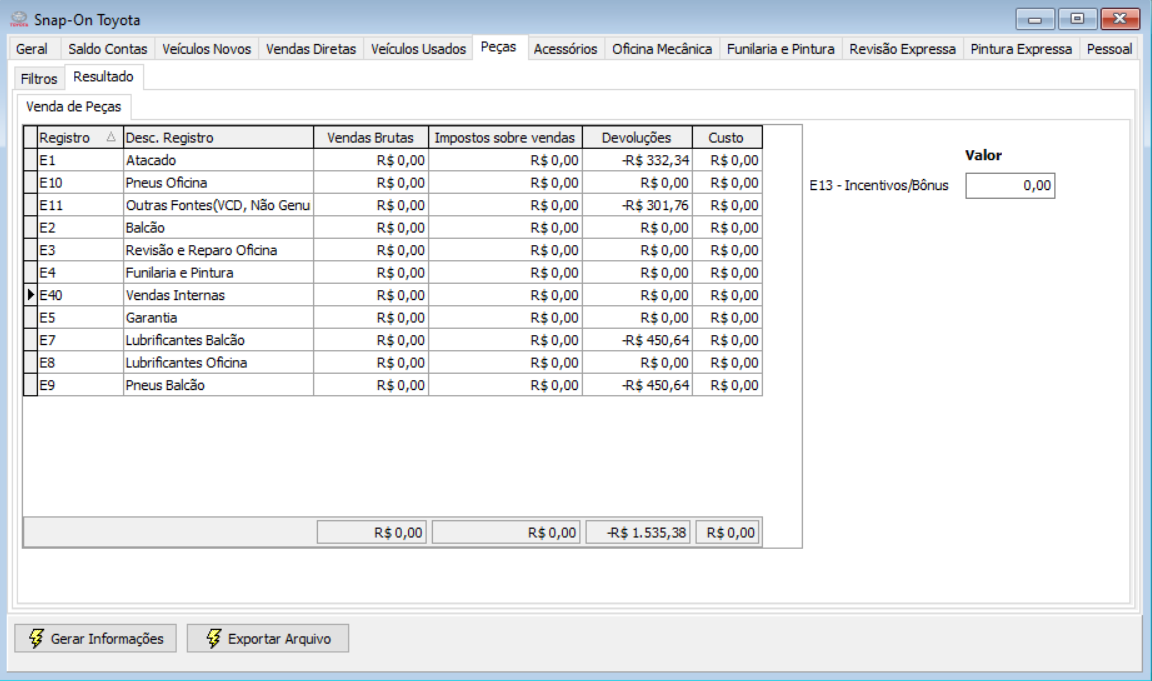Select the Lubrificantes Oficina cell
Screen dimensions: 1152x681
coord(218,363)
